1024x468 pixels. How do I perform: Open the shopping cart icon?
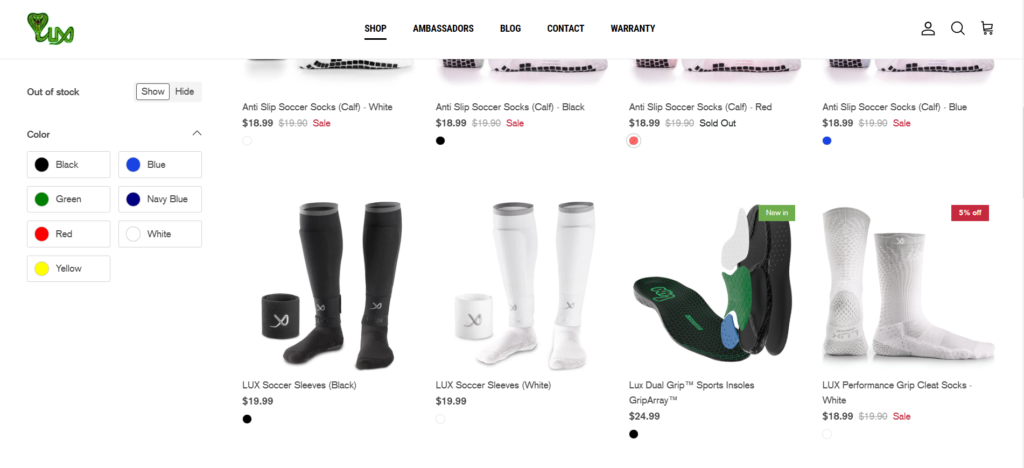click(x=987, y=29)
